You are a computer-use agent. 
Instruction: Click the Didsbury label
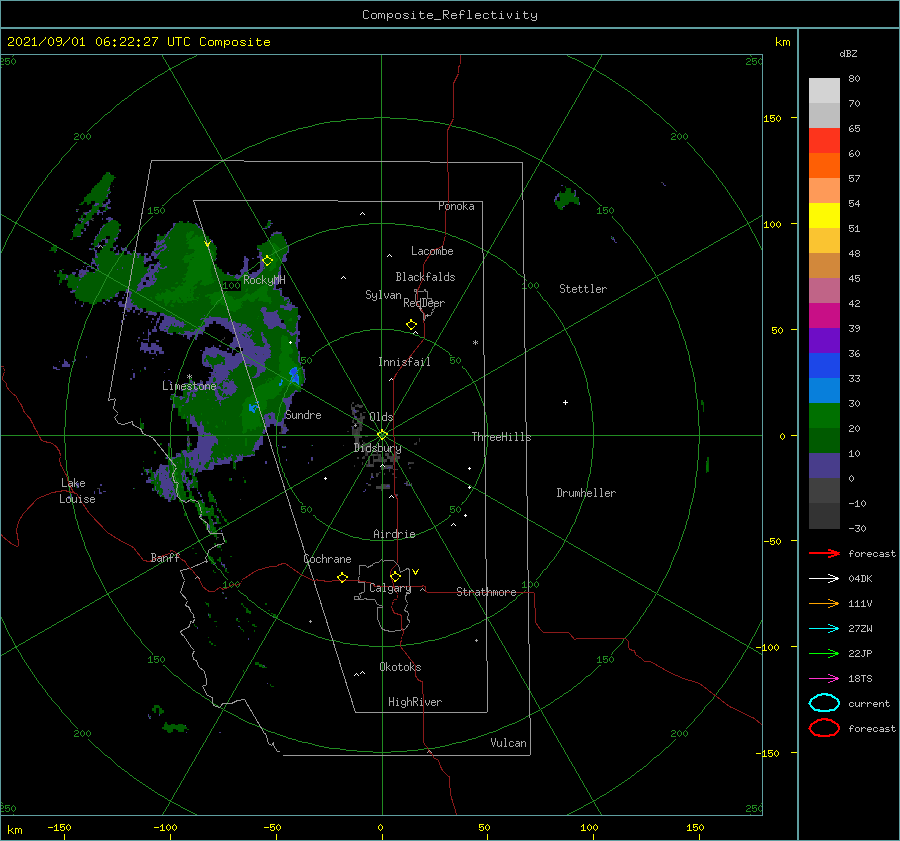[x=378, y=448]
